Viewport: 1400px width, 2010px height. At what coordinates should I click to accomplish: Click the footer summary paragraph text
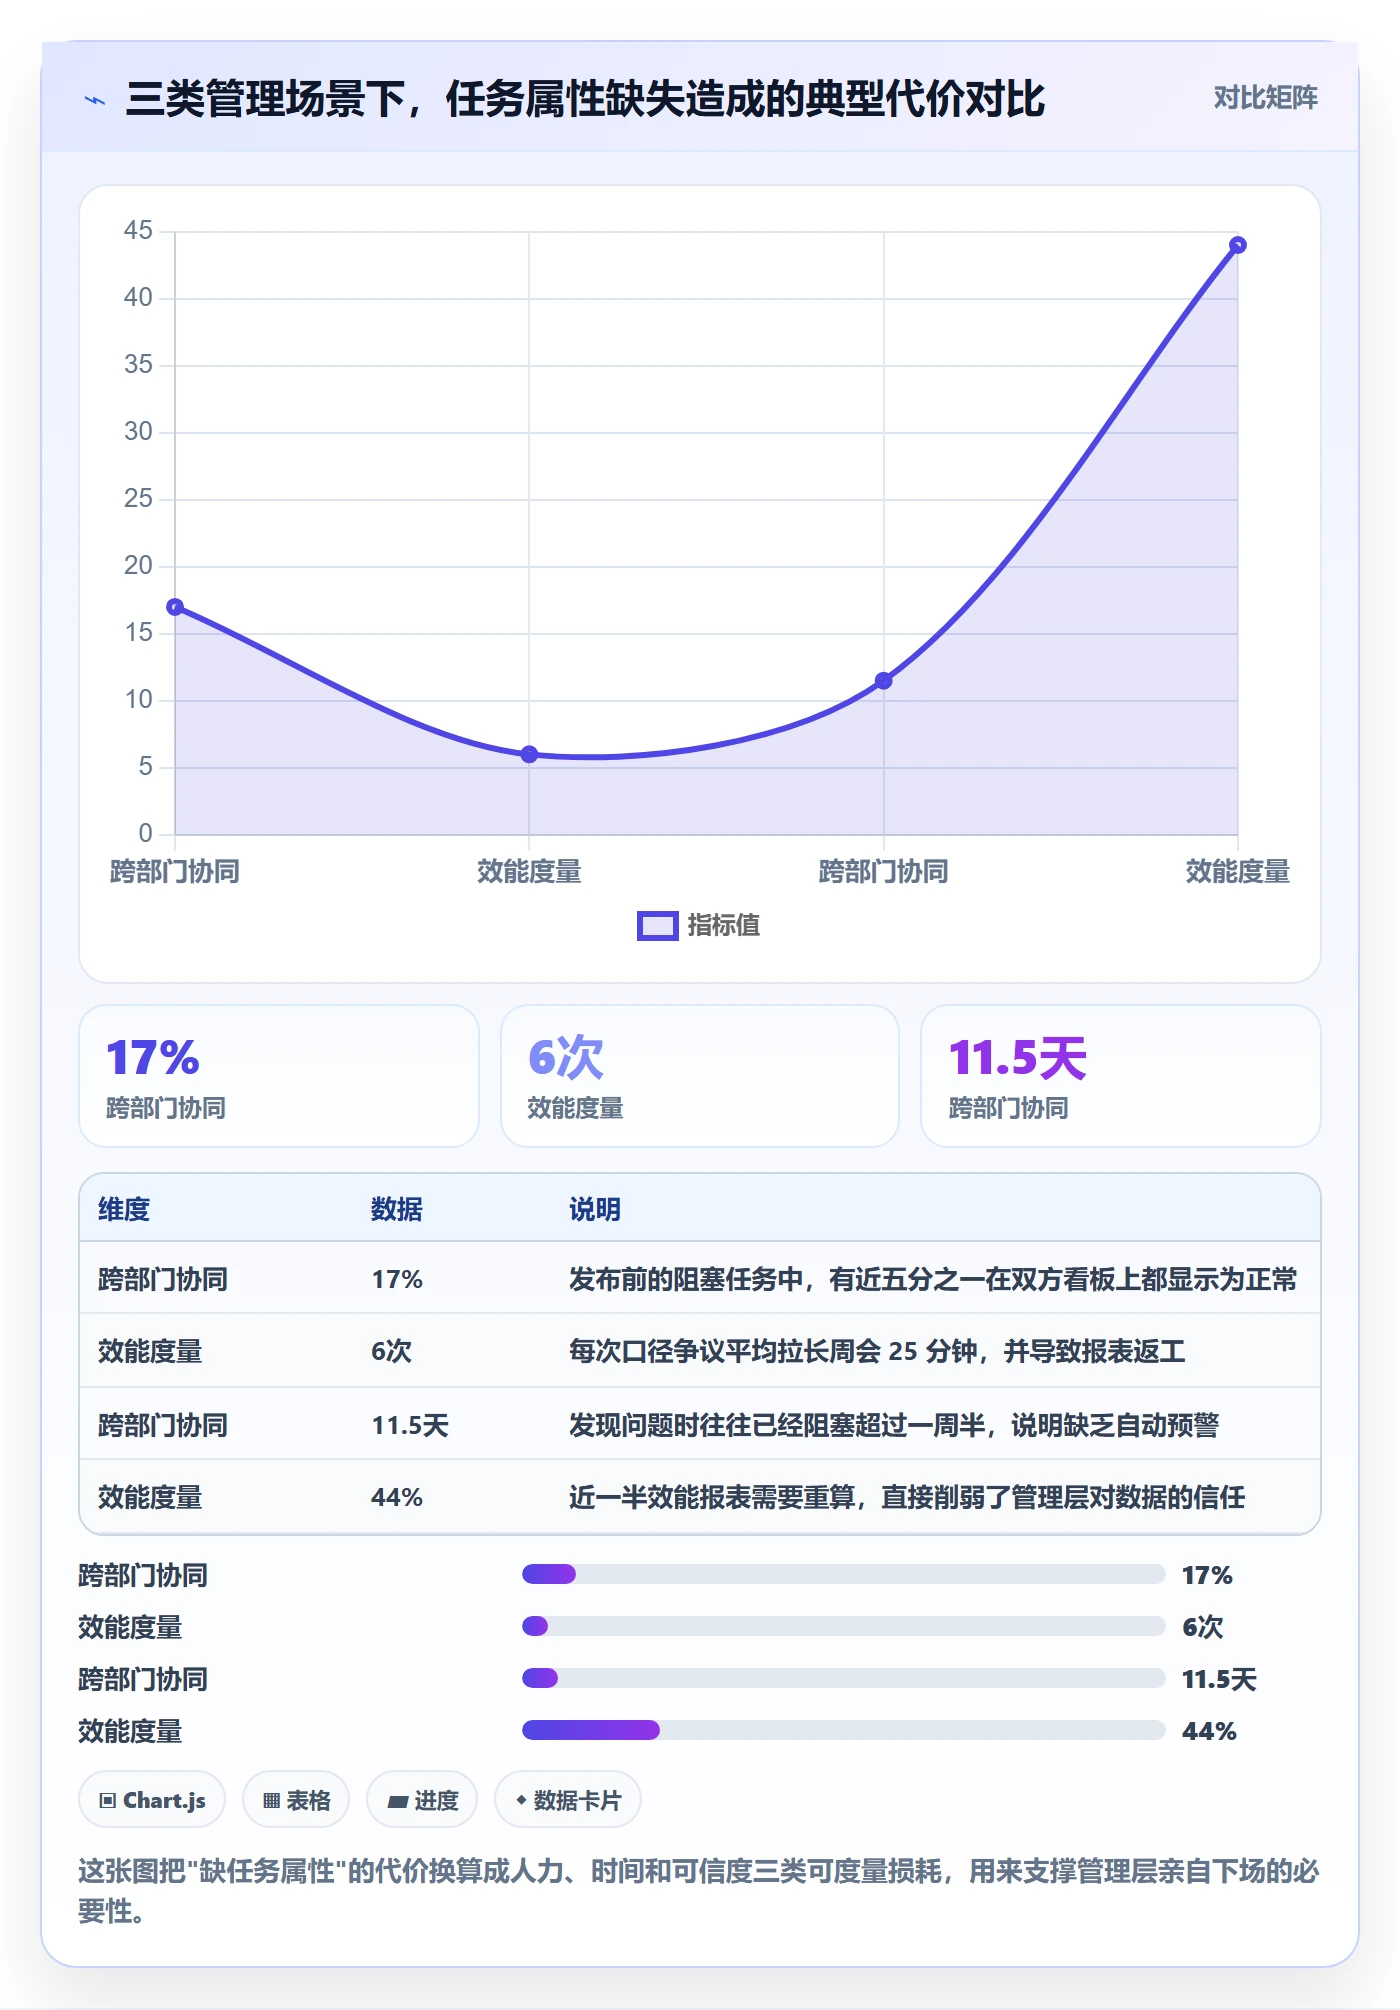[x=699, y=1891]
